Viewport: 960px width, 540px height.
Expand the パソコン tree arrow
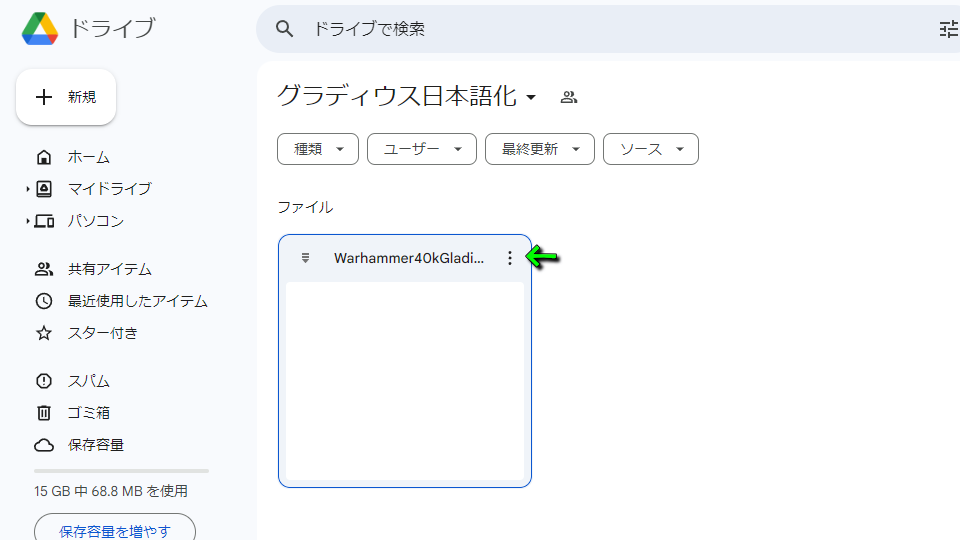click(28, 221)
